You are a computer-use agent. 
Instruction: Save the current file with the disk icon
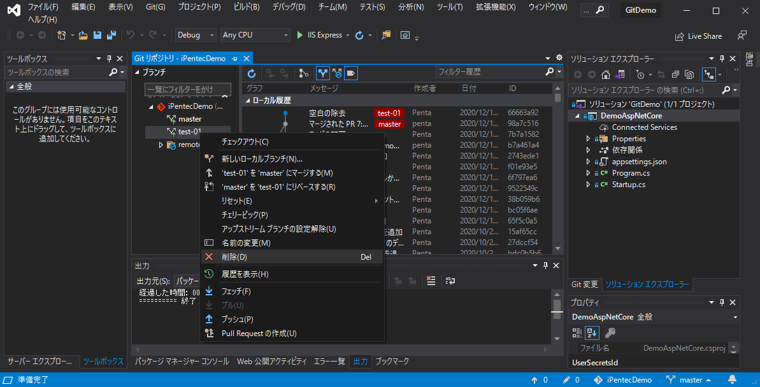pos(97,35)
